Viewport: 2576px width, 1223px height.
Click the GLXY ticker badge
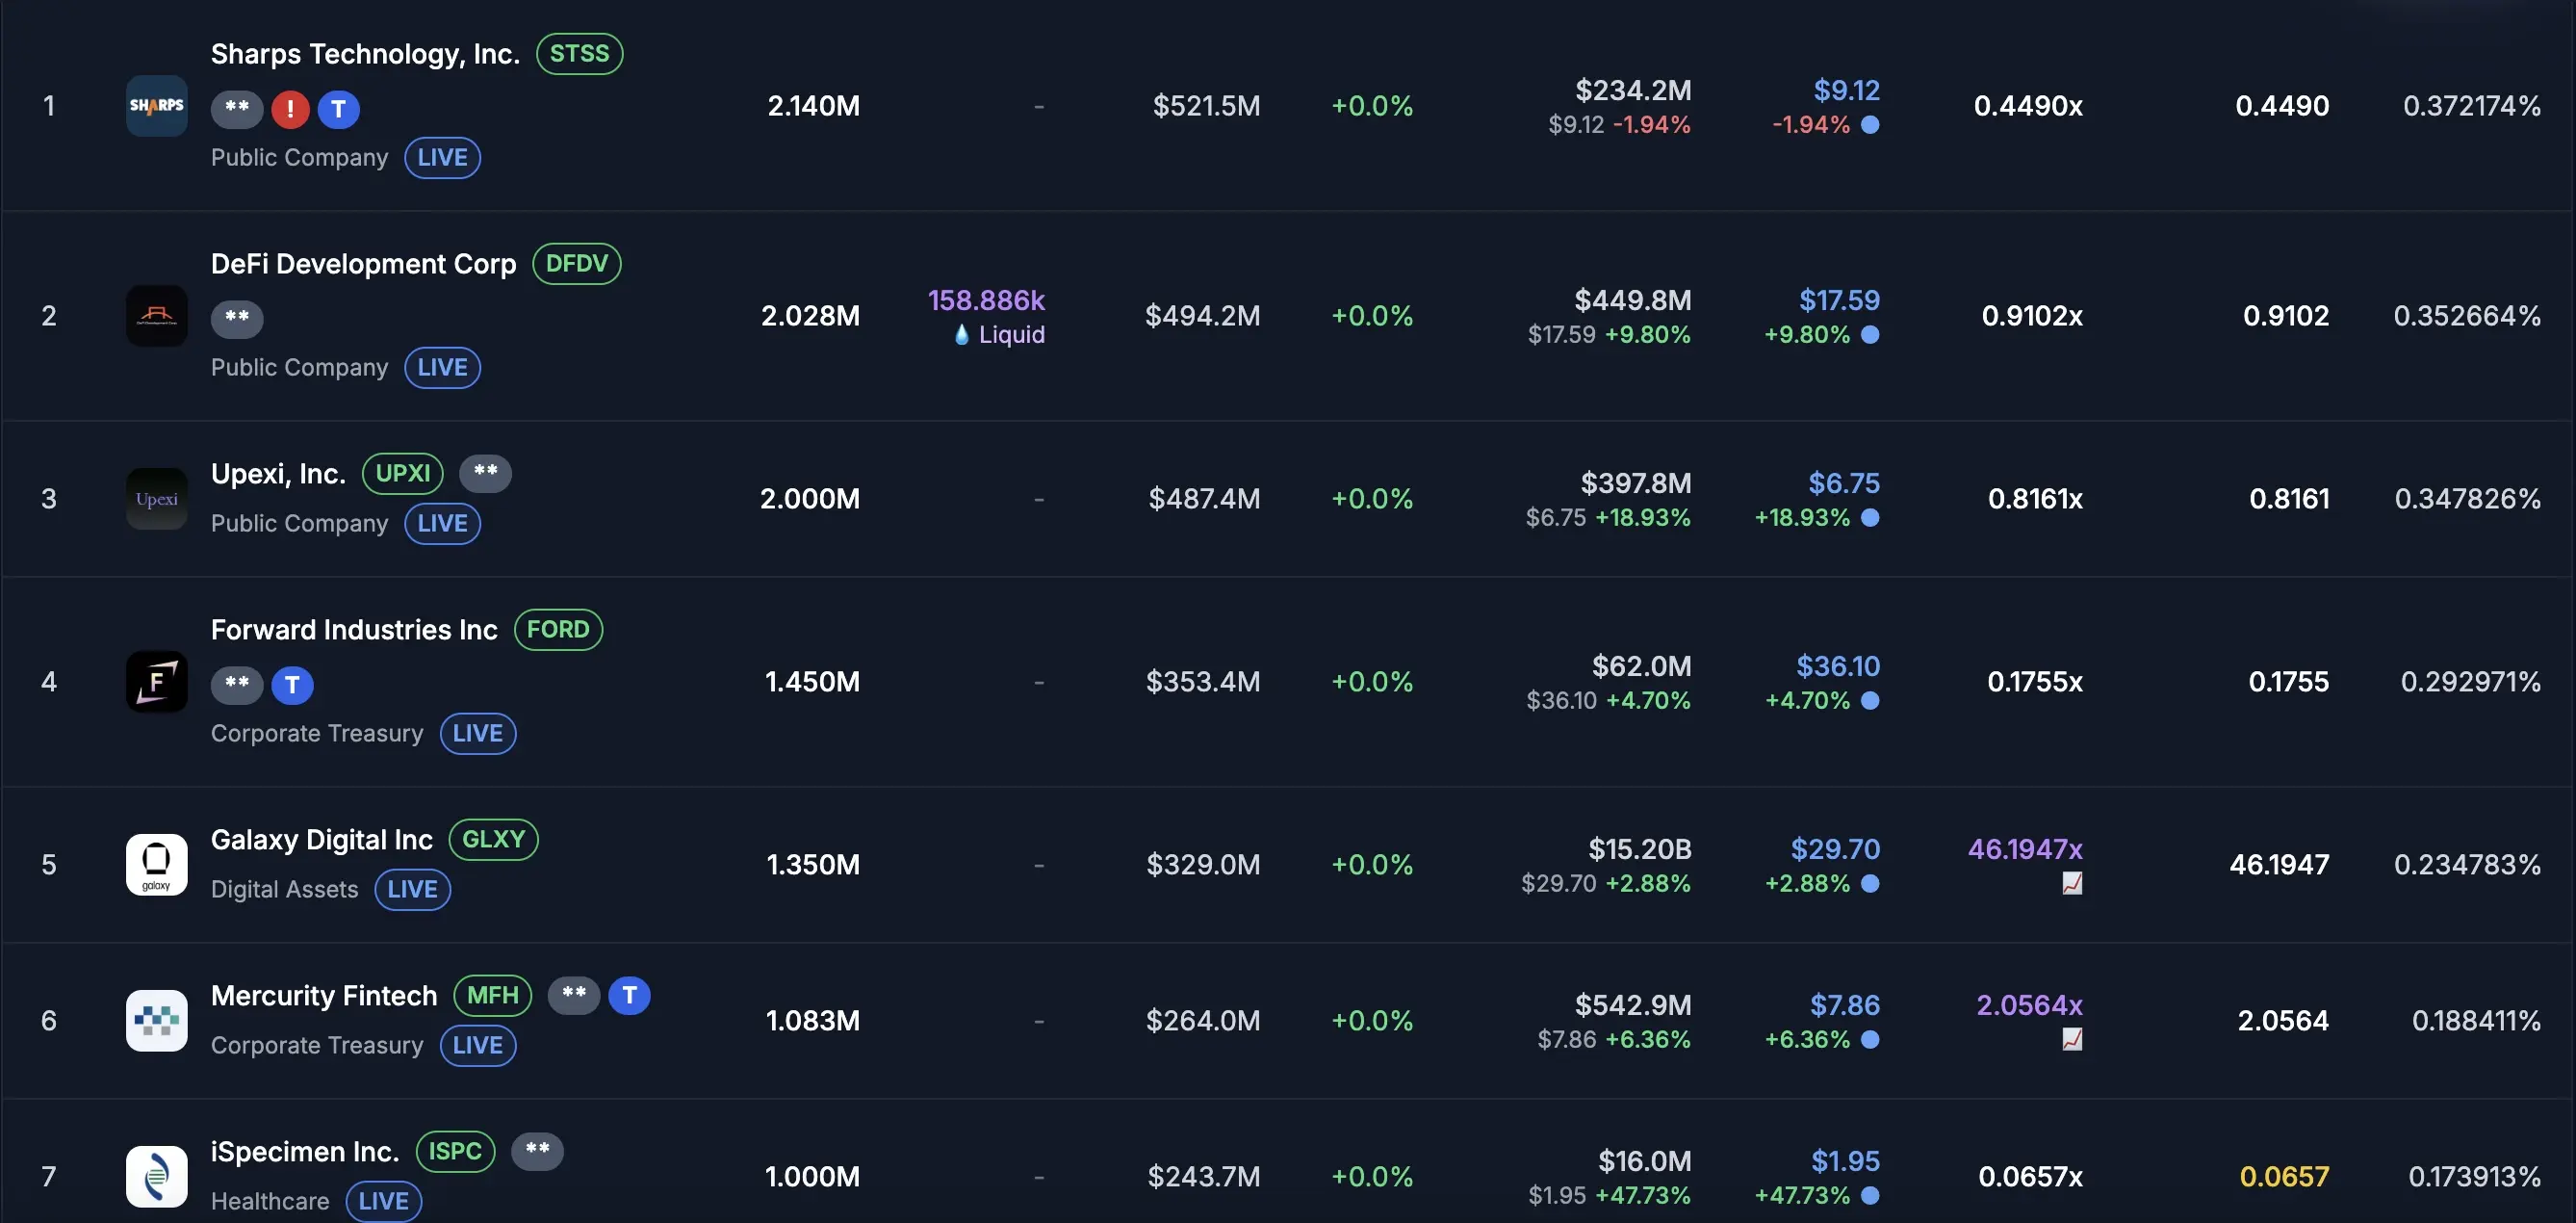(493, 840)
